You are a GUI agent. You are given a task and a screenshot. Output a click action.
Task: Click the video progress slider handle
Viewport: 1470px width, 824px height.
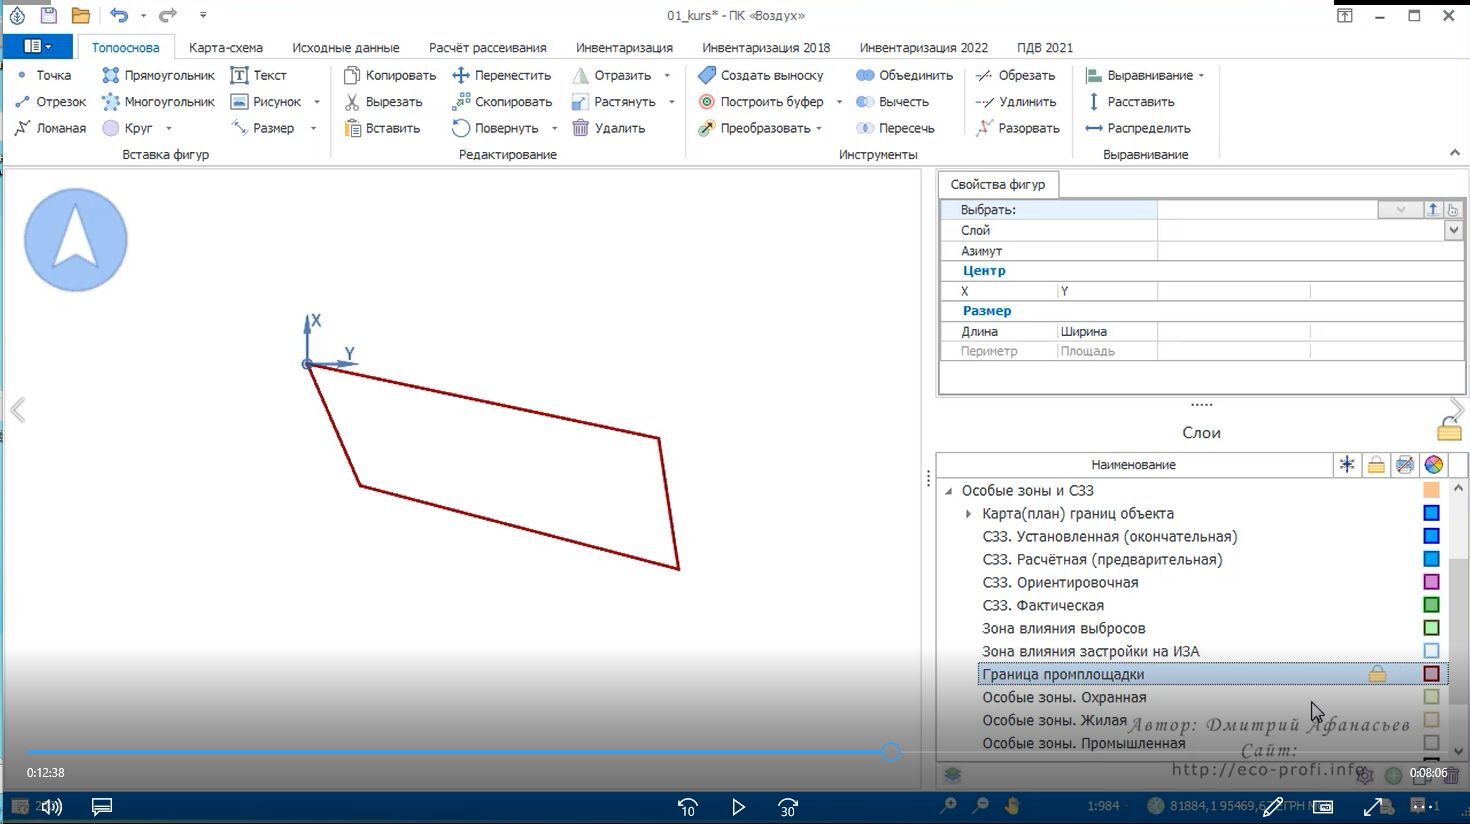(x=891, y=751)
